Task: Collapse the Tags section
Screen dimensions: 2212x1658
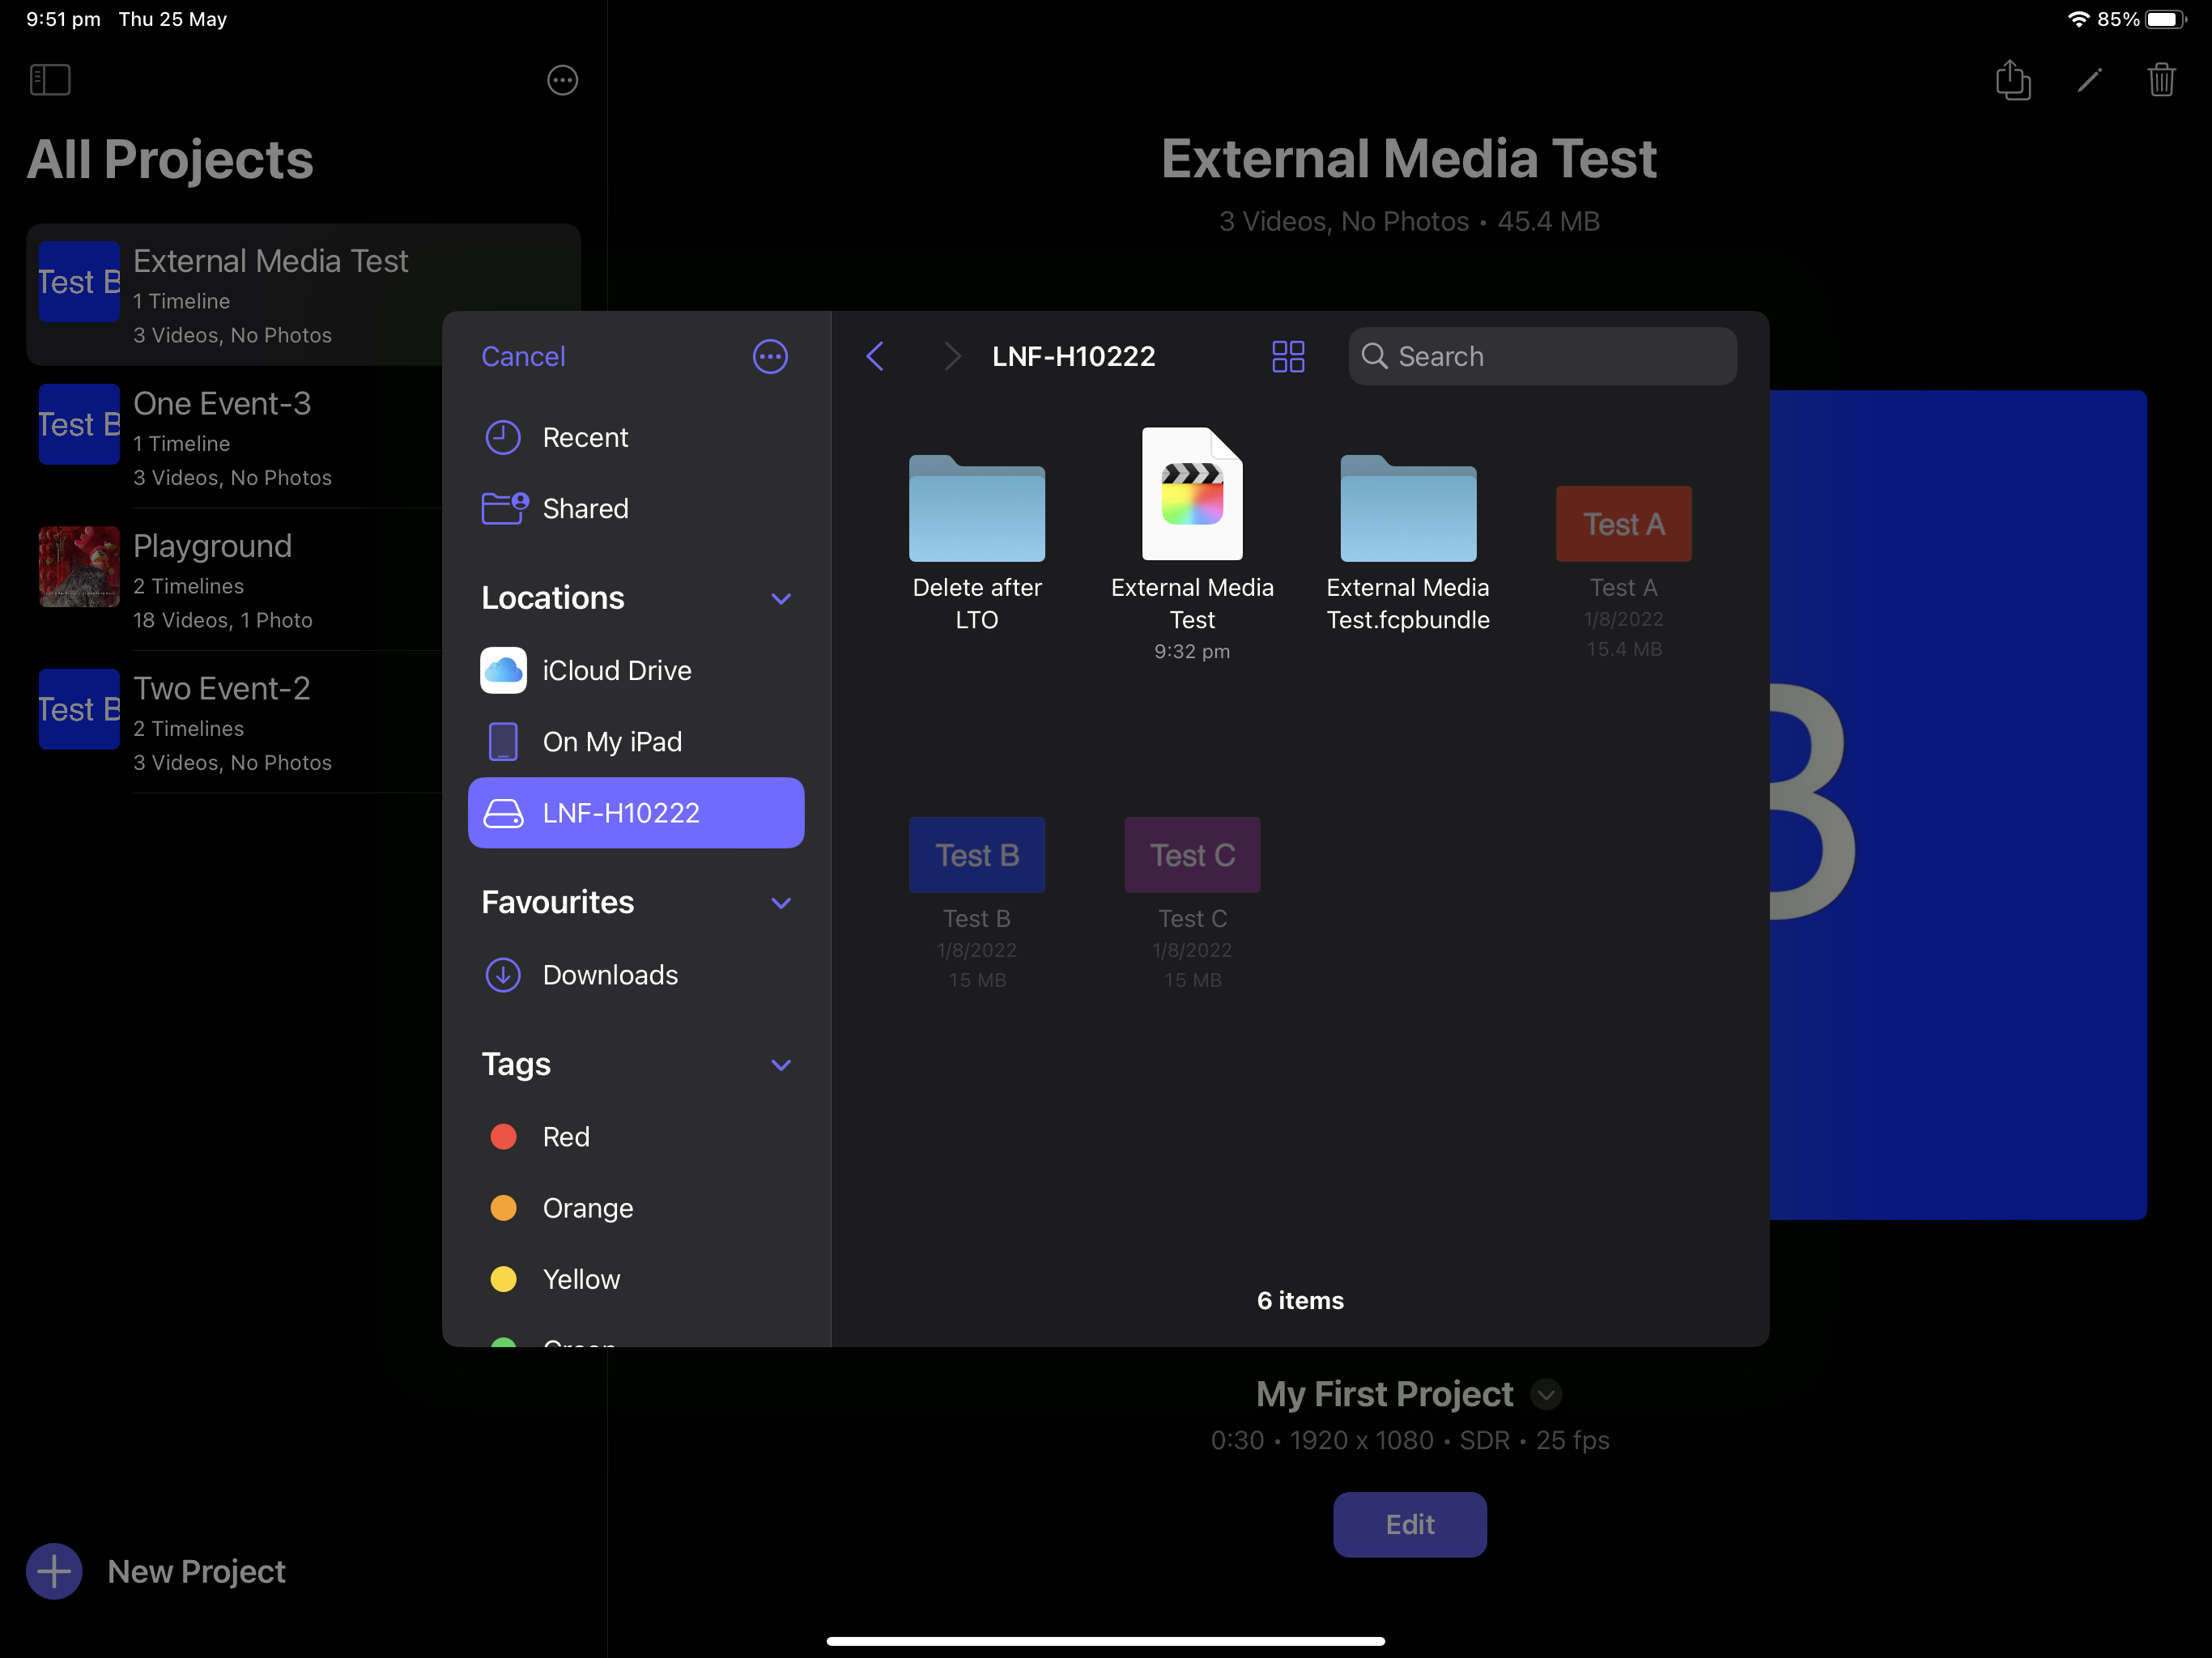Action: tap(781, 1065)
